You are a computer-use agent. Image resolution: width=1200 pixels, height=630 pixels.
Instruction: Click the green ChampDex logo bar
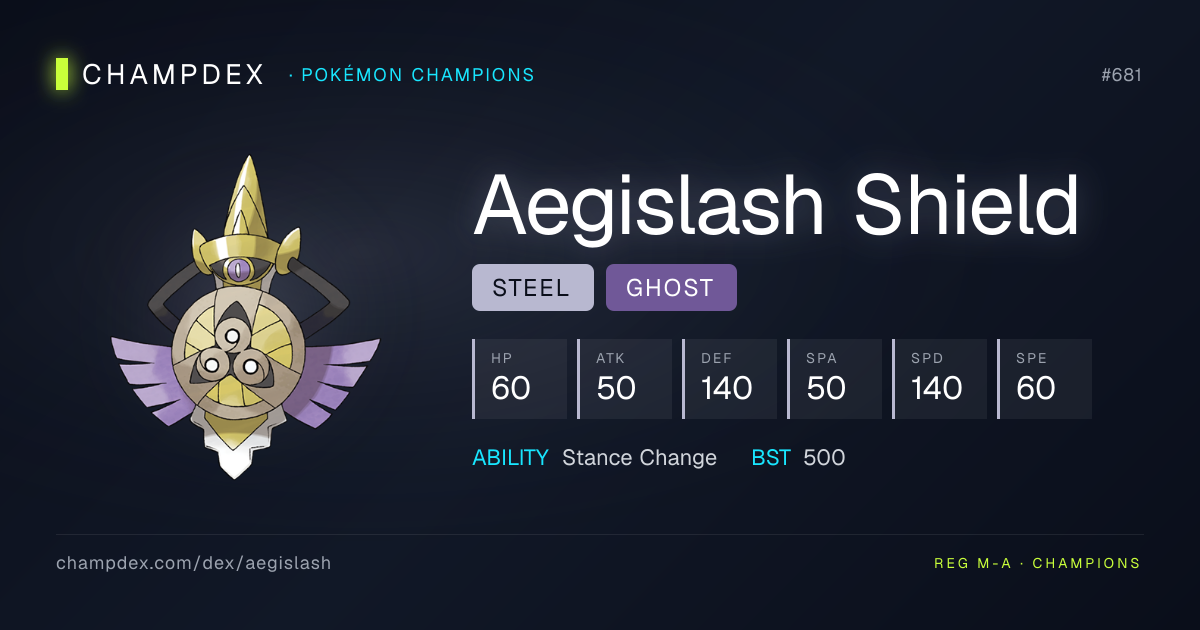point(62,74)
